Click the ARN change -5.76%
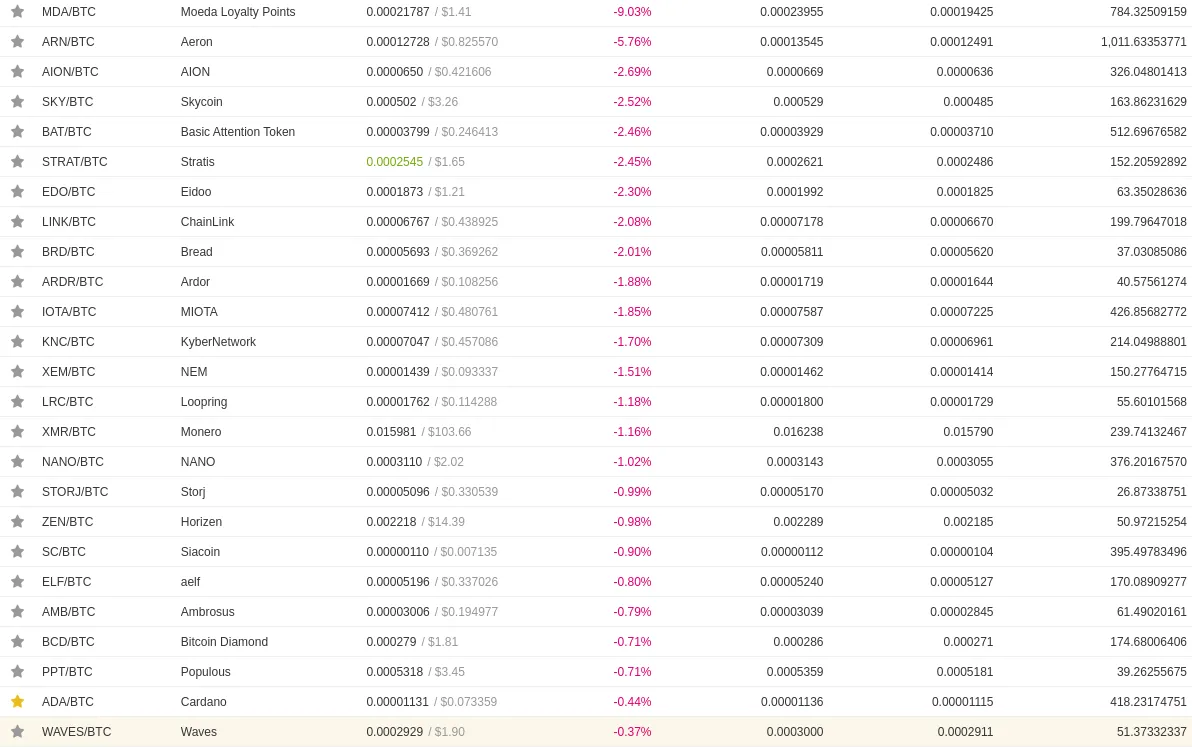 pyautogui.click(x=632, y=41)
